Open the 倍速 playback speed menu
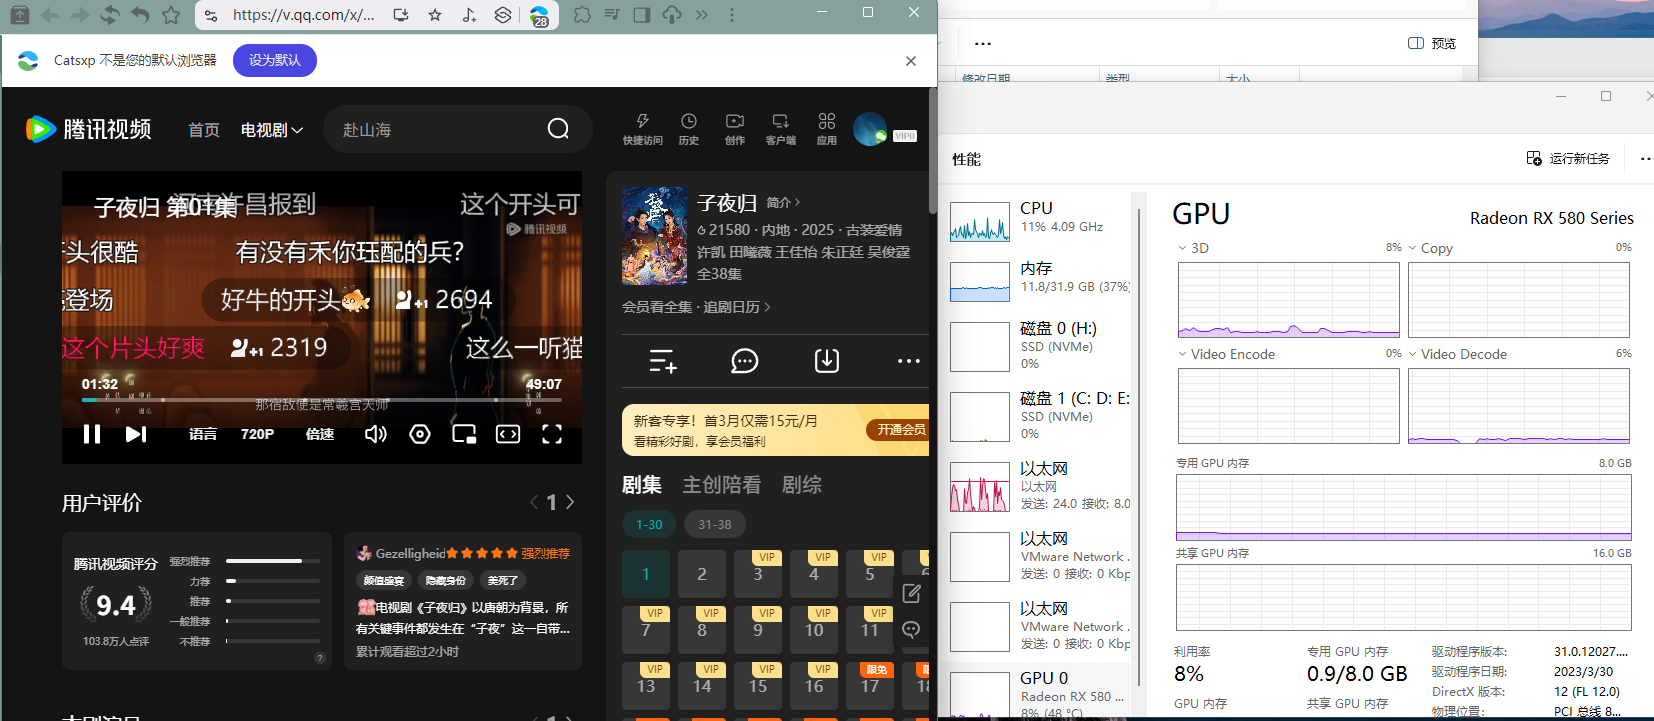 click(320, 434)
